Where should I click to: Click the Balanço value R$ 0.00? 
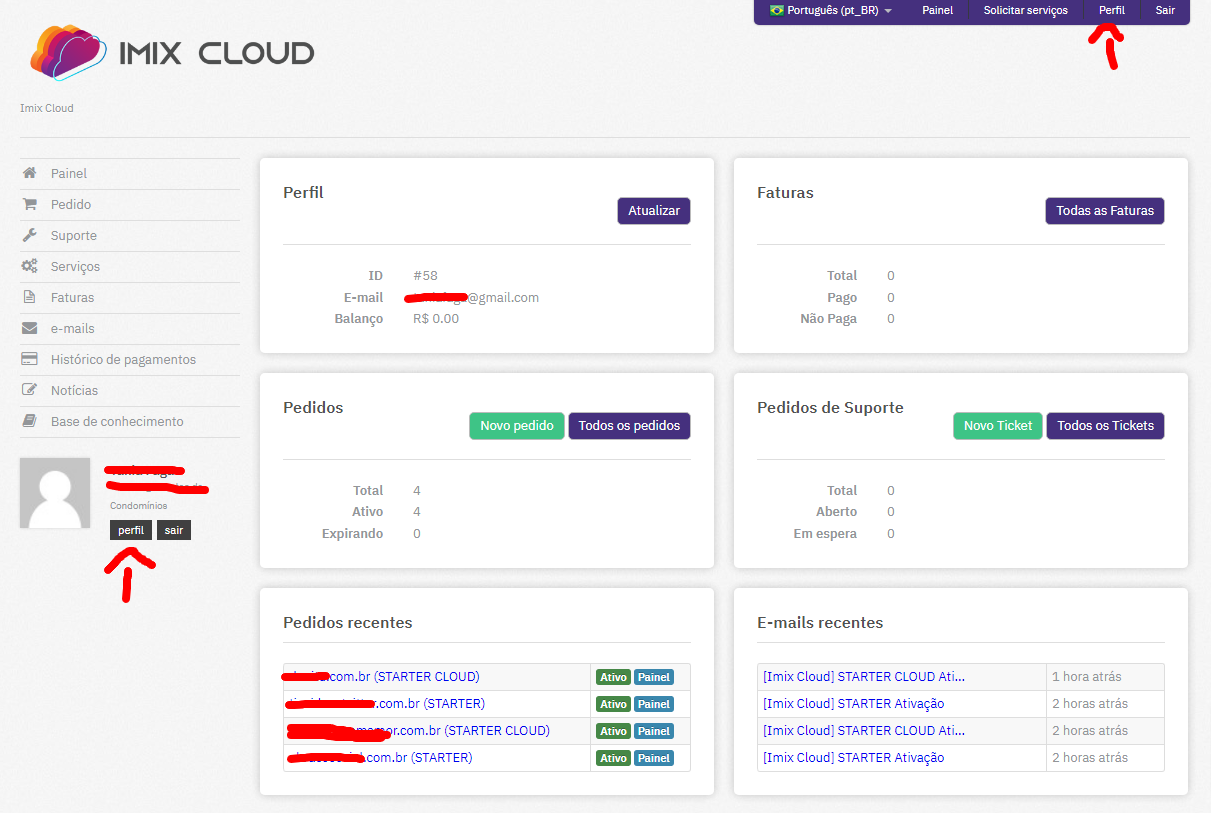click(436, 319)
